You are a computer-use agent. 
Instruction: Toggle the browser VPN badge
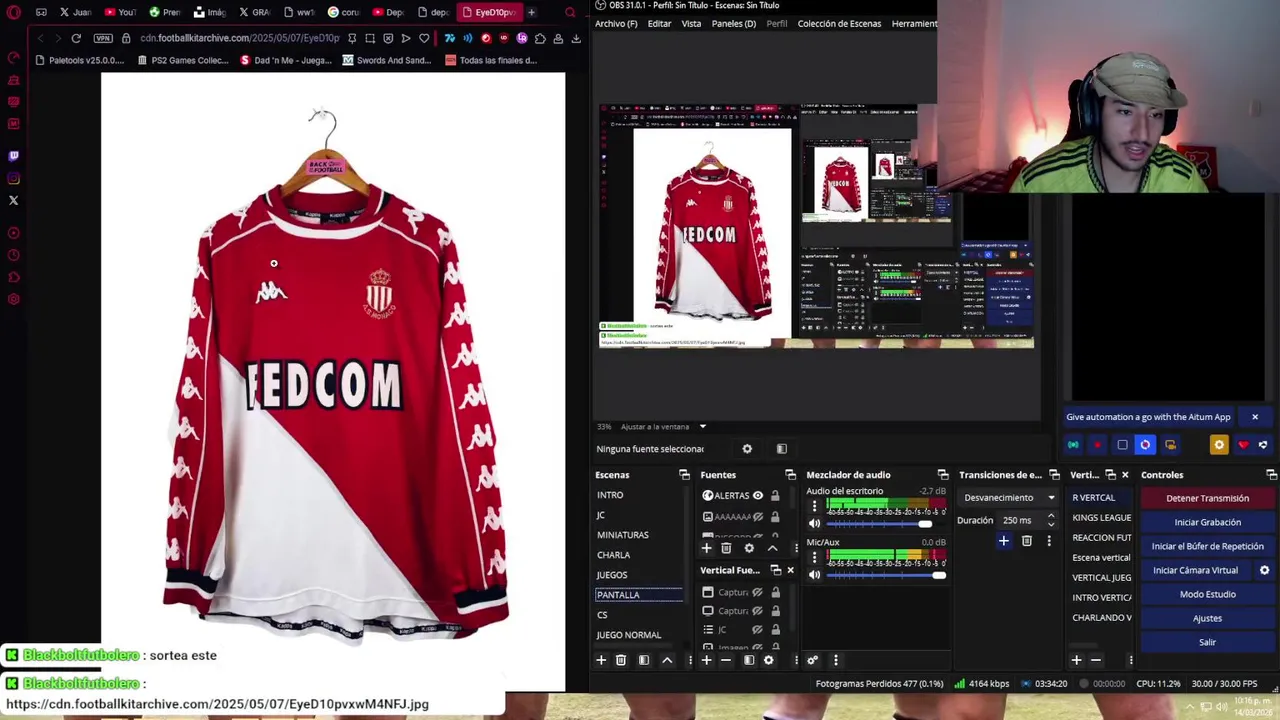103,38
